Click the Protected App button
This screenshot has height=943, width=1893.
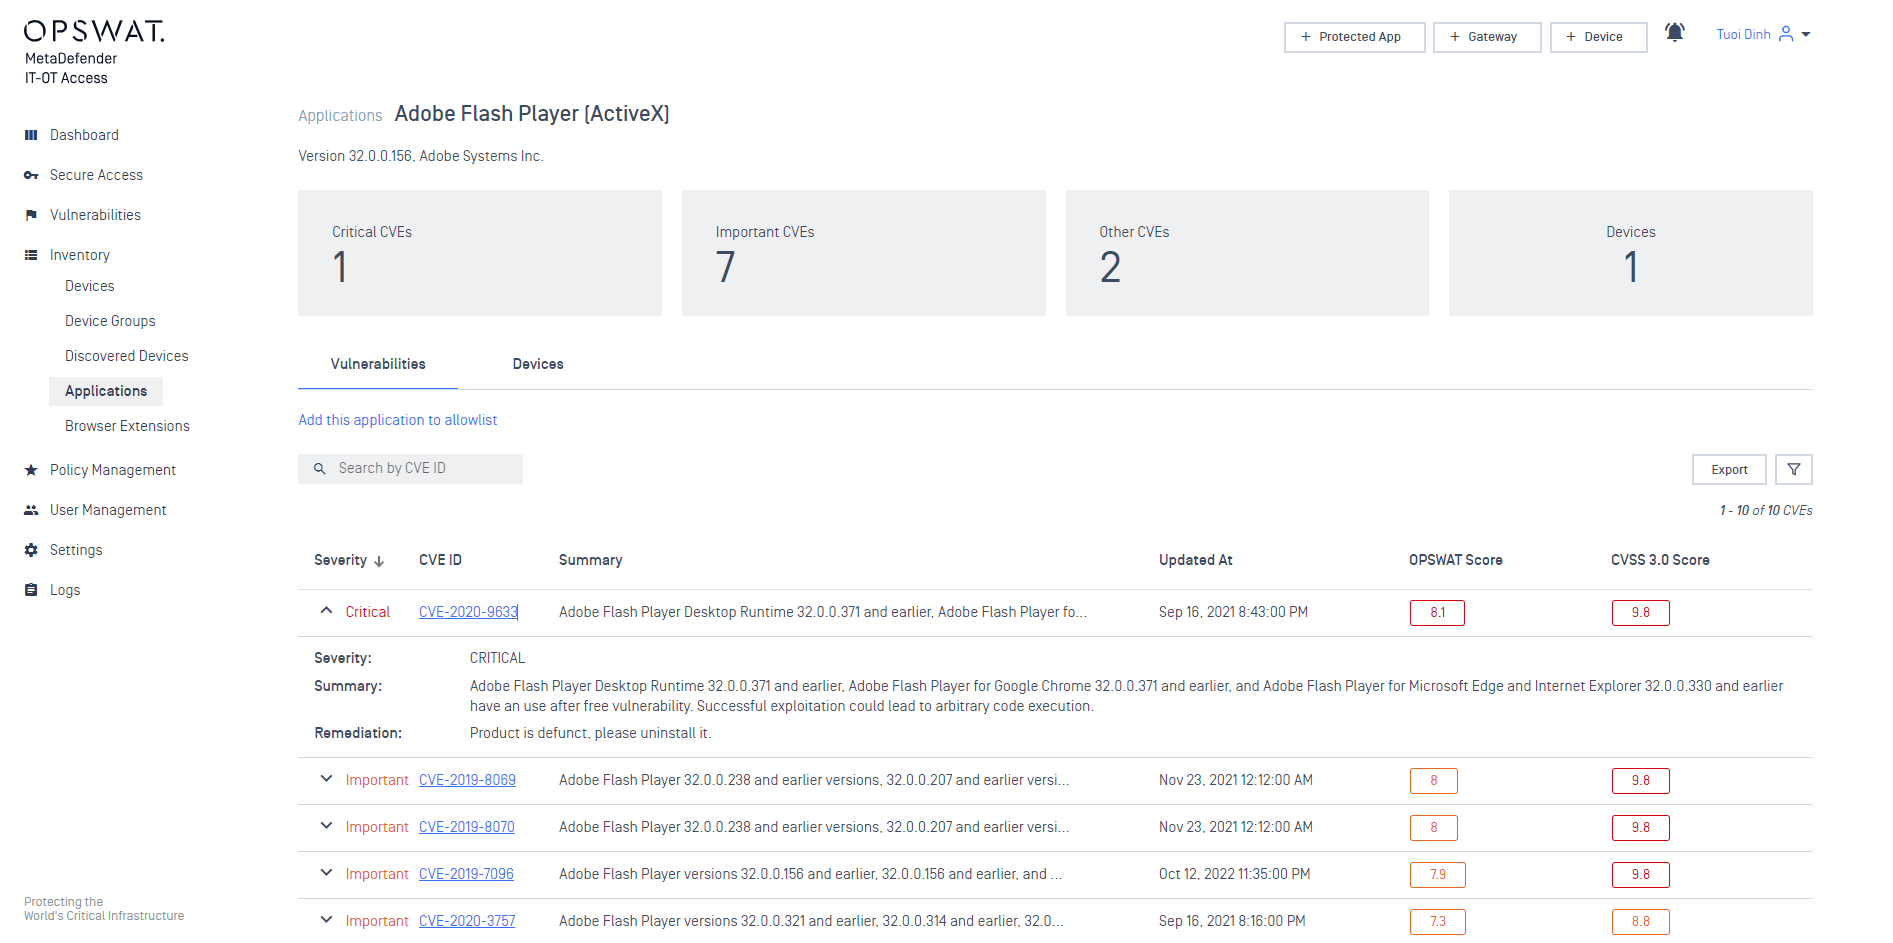(1354, 37)
